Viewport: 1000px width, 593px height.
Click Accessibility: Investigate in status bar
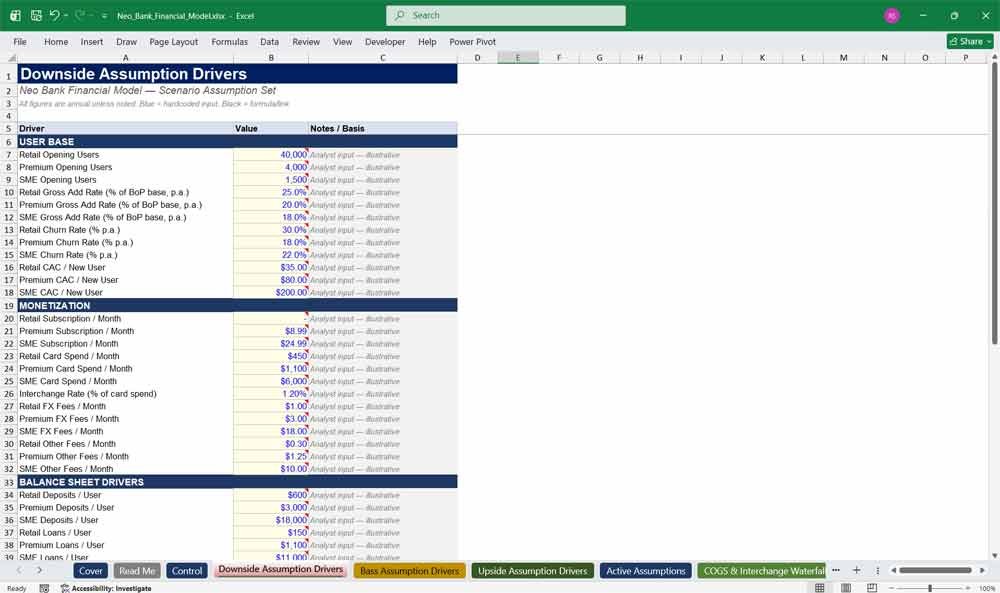coord(106,588)
